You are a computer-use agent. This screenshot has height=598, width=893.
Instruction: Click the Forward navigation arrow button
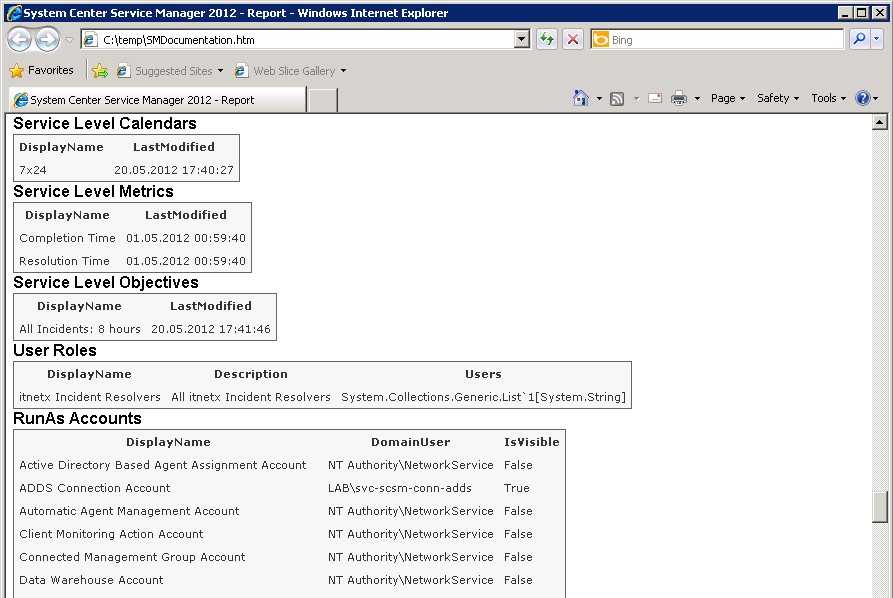coord(47,40)
